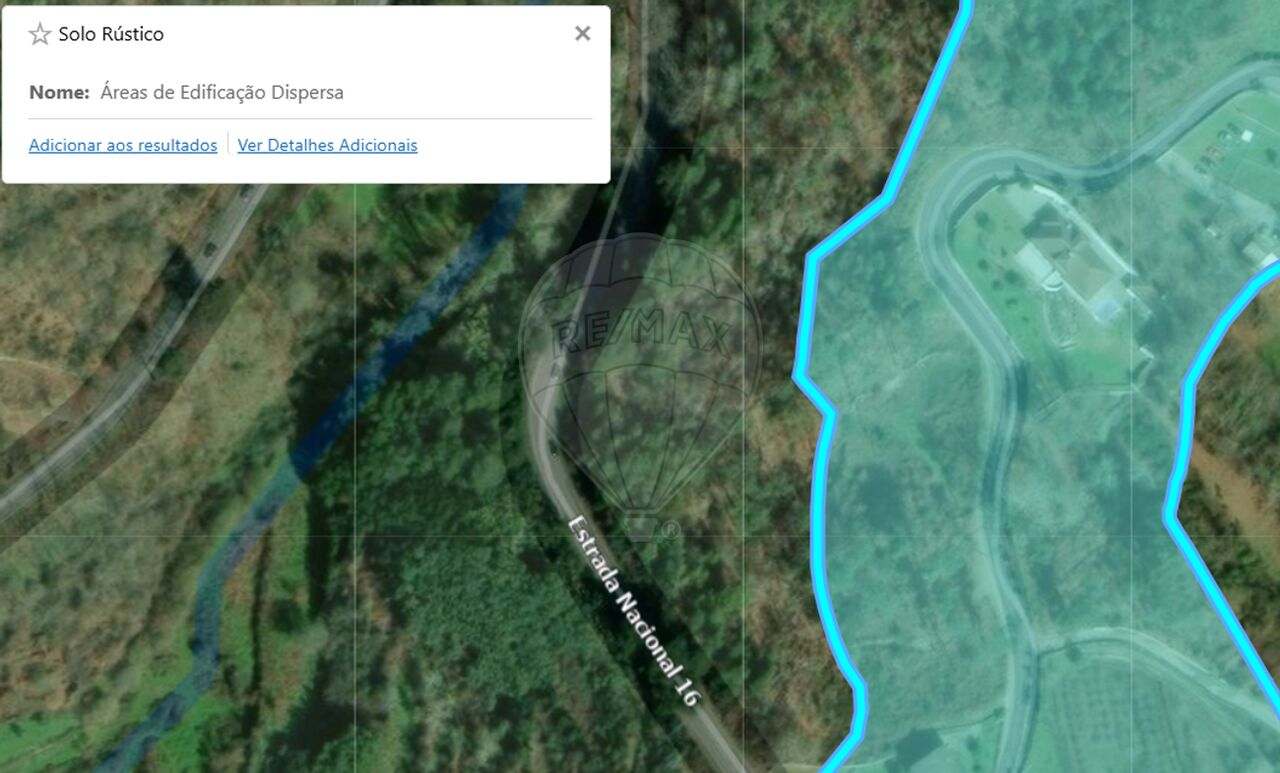Click the Áreas de Edificação Dispersa name value

click(x=222, y=92)
